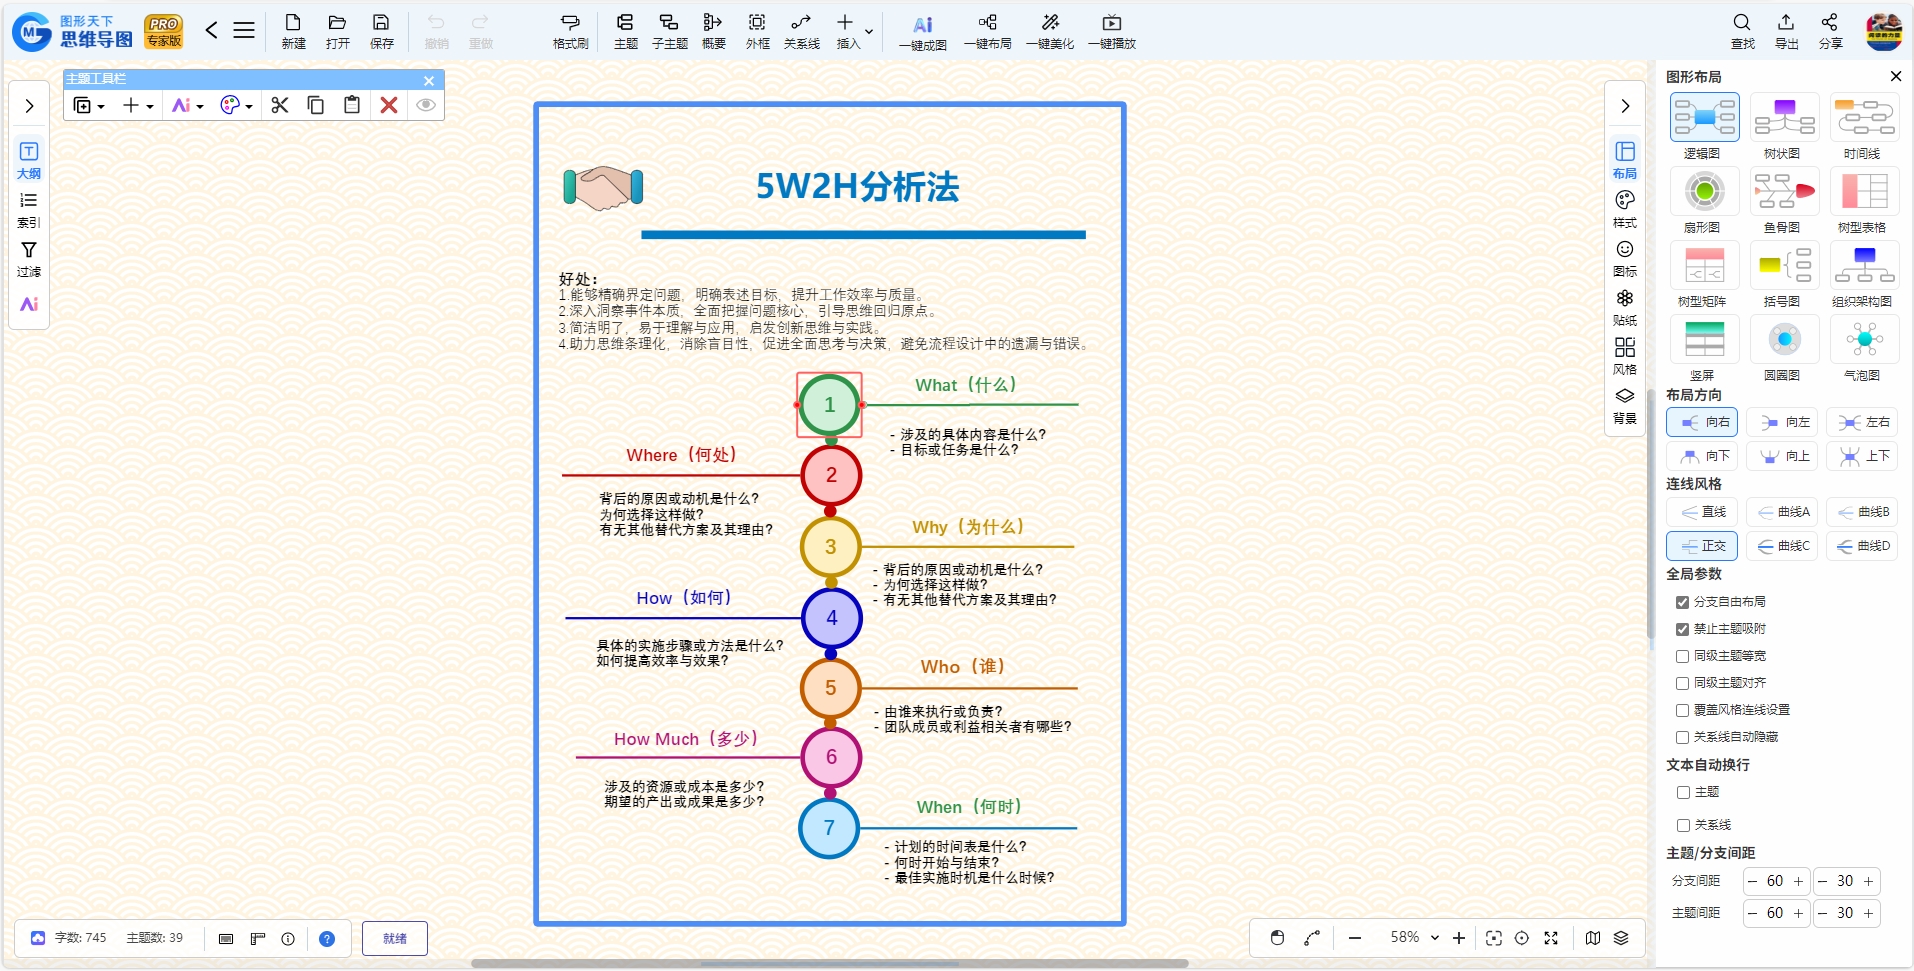Copy the selected topic icon

[316, 105]
